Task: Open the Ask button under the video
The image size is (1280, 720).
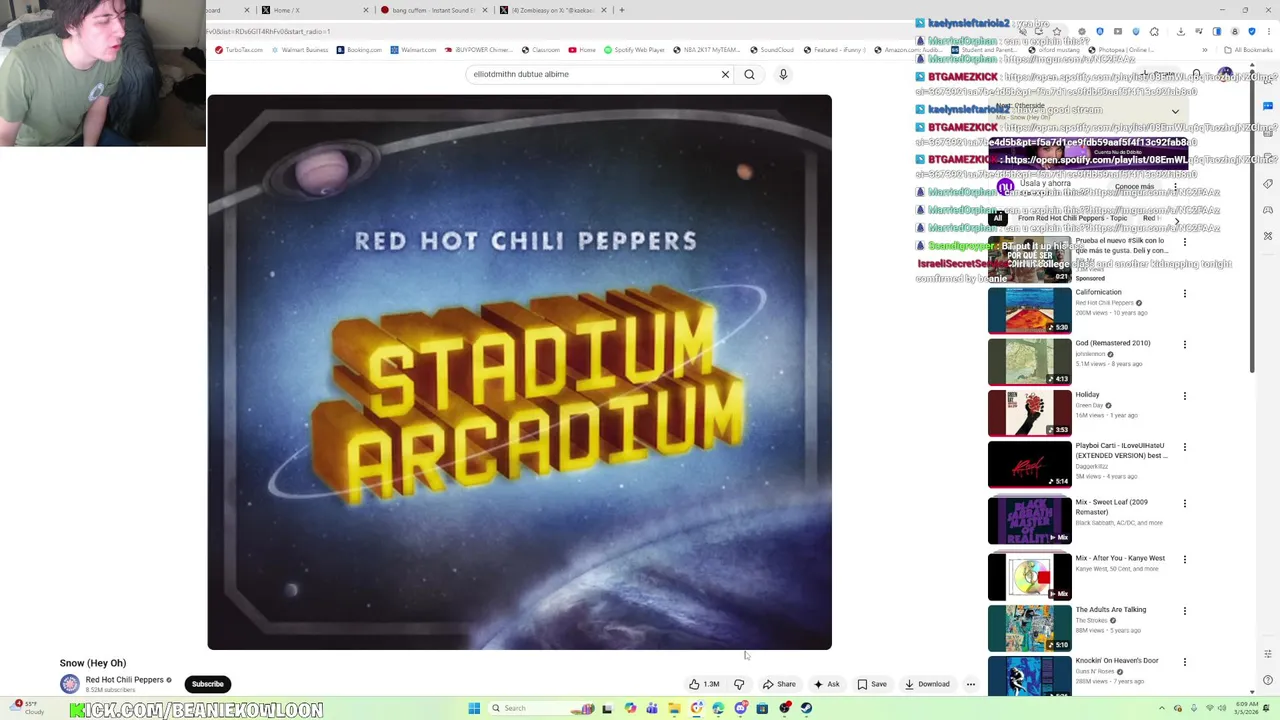Action: click(x=826, y=684)
